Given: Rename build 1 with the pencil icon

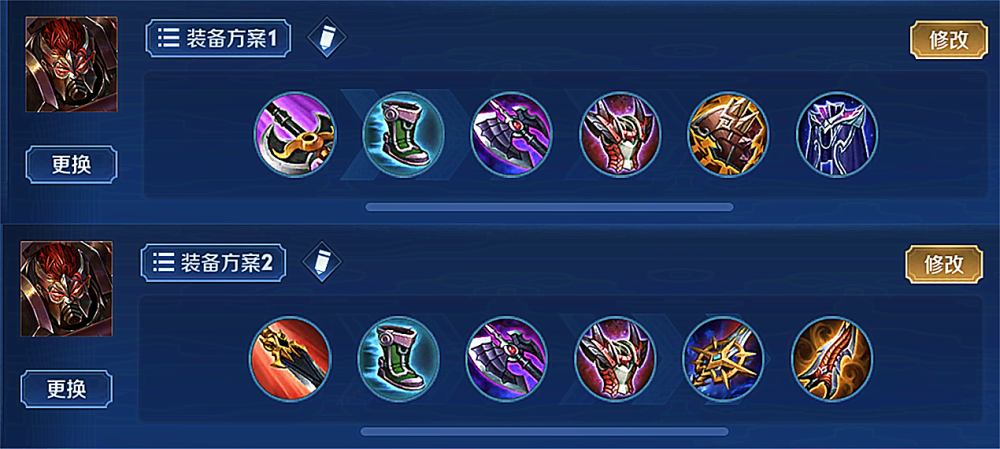Looking at the screenshot, I should (x=327, y=38).
